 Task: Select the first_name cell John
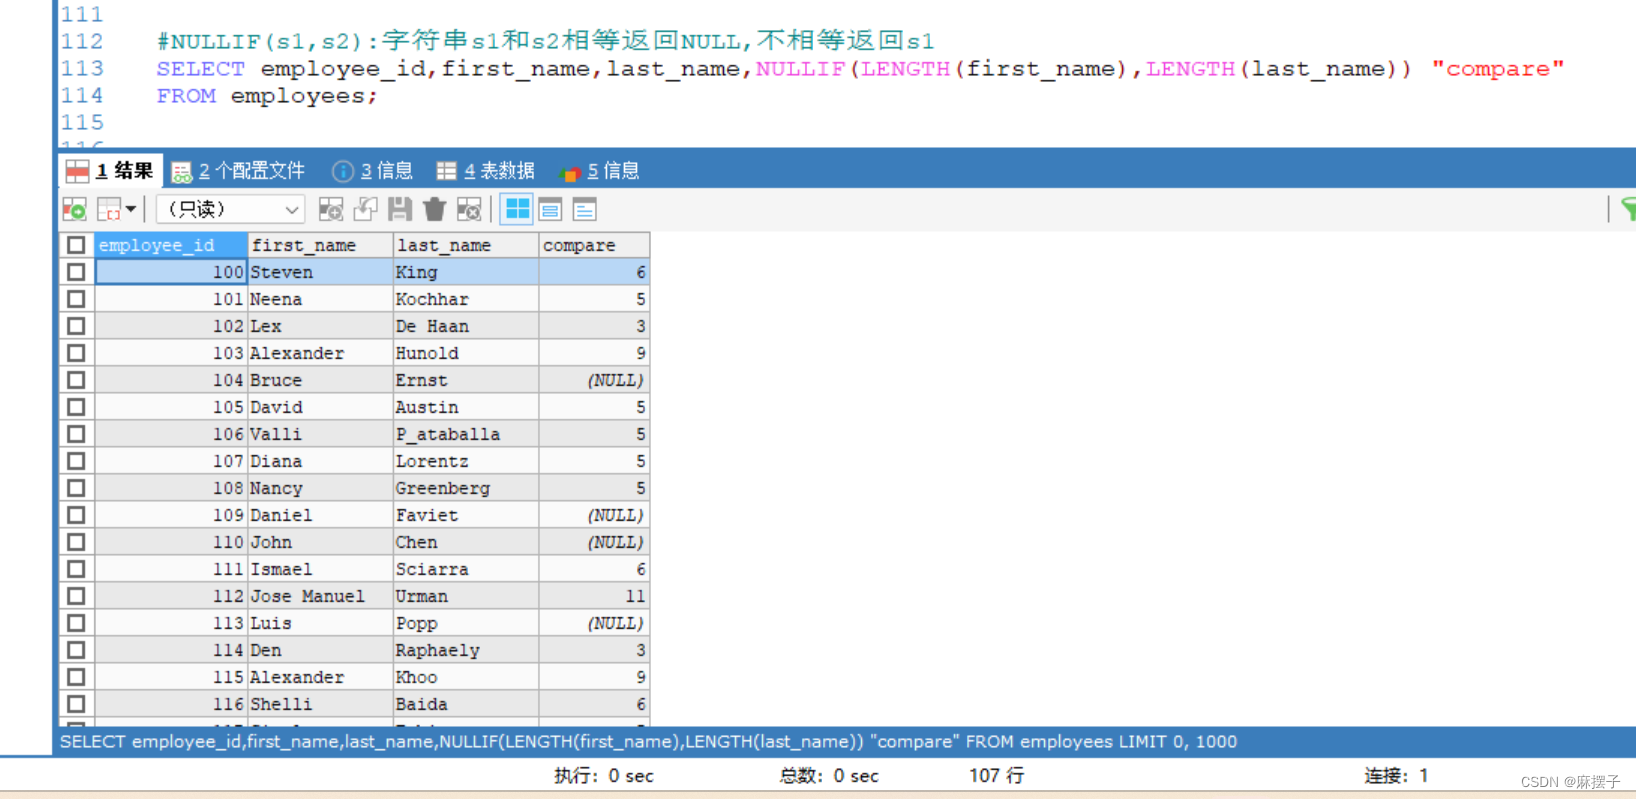pos(320,542)
